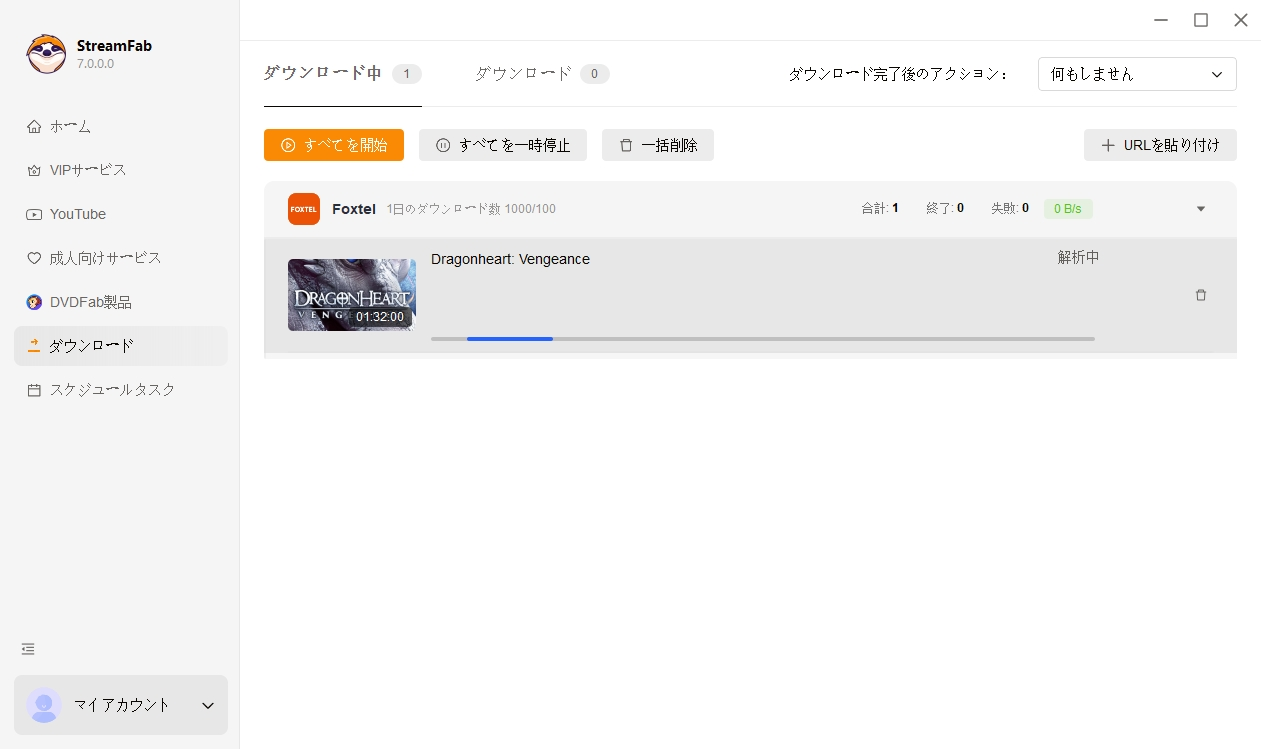
Task: Toggle the 解析中 status of Dragonheart: Vengeance
Action: 1078,257
